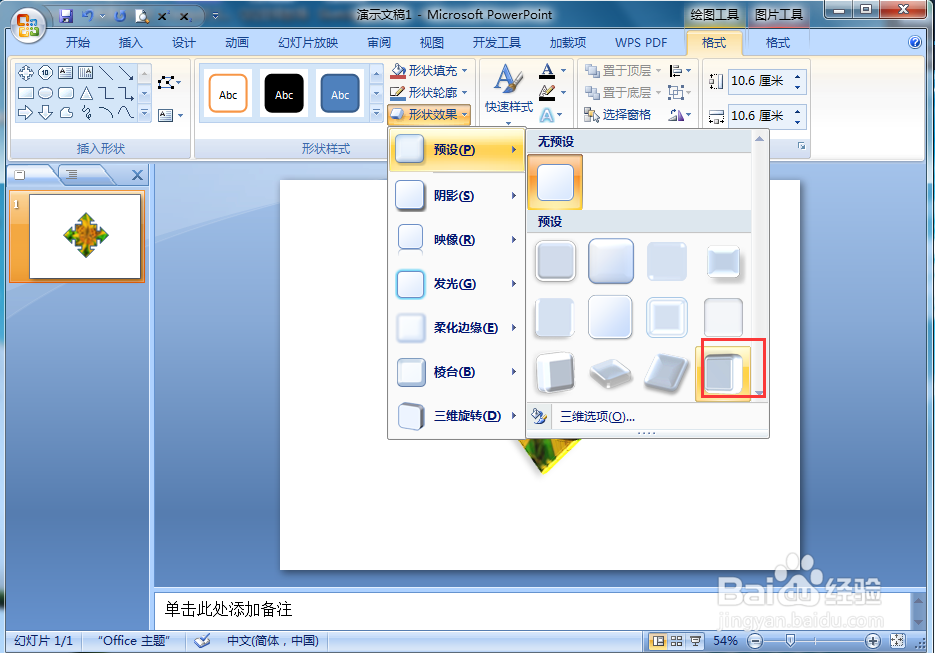Viewport: 935px width, 653px height.
Task: Insert a rectangle shape
Action: [26, 93]
